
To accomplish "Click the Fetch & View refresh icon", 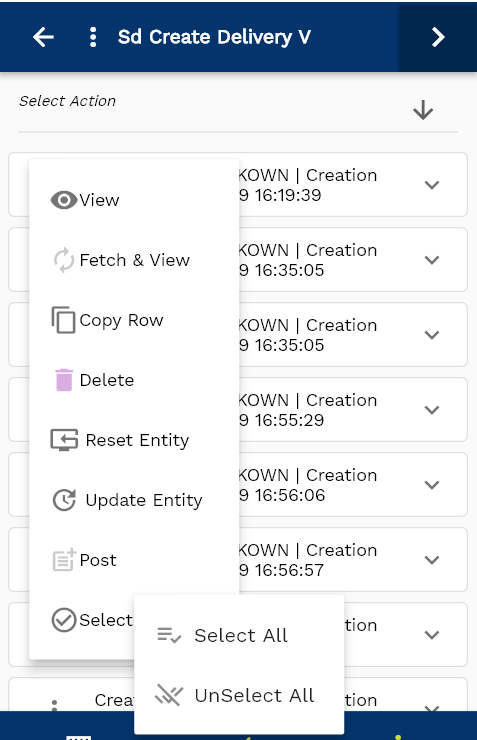I will [64, 260].
